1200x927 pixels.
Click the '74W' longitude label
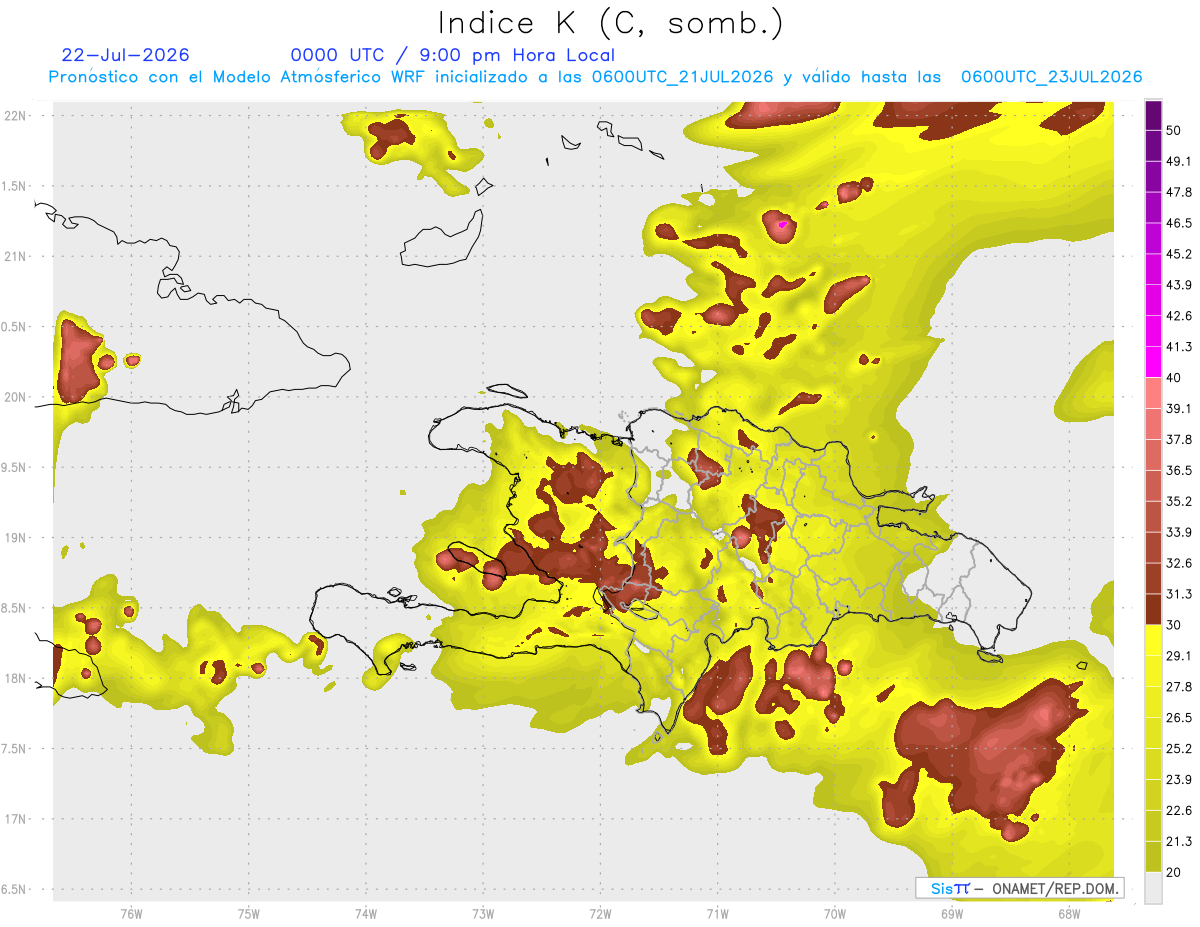point(366,912)
